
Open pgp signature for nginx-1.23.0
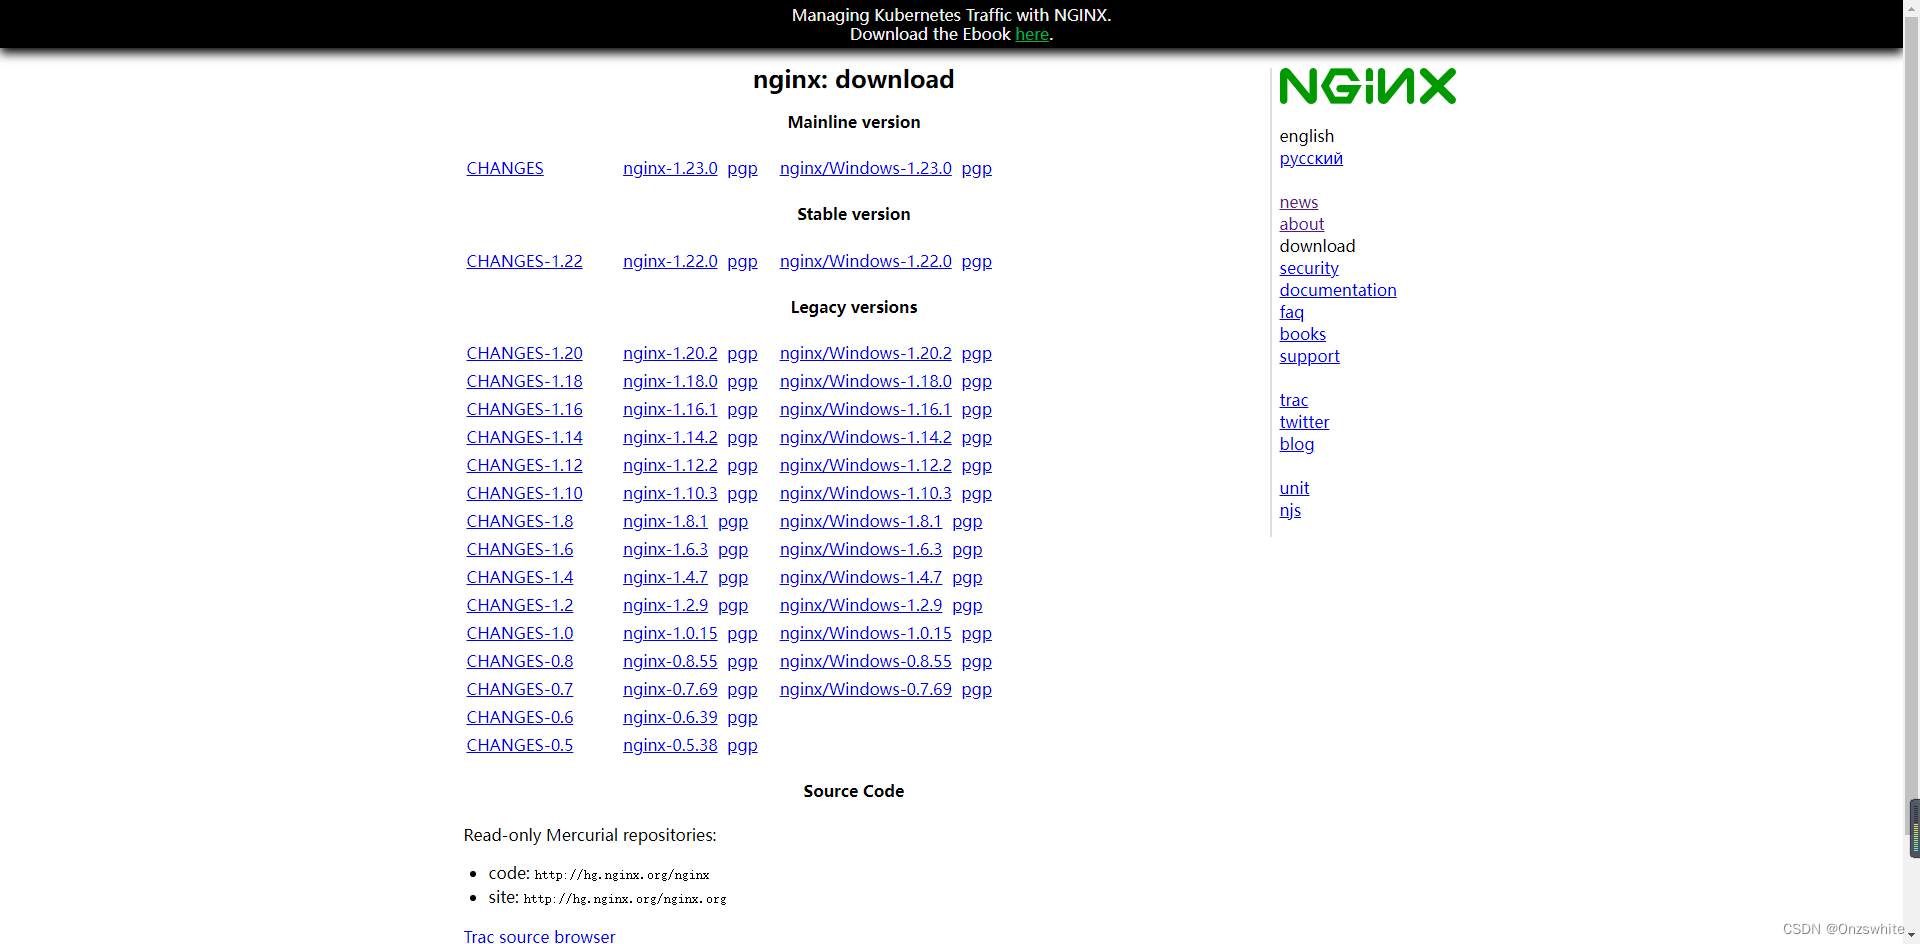(742, 168)
